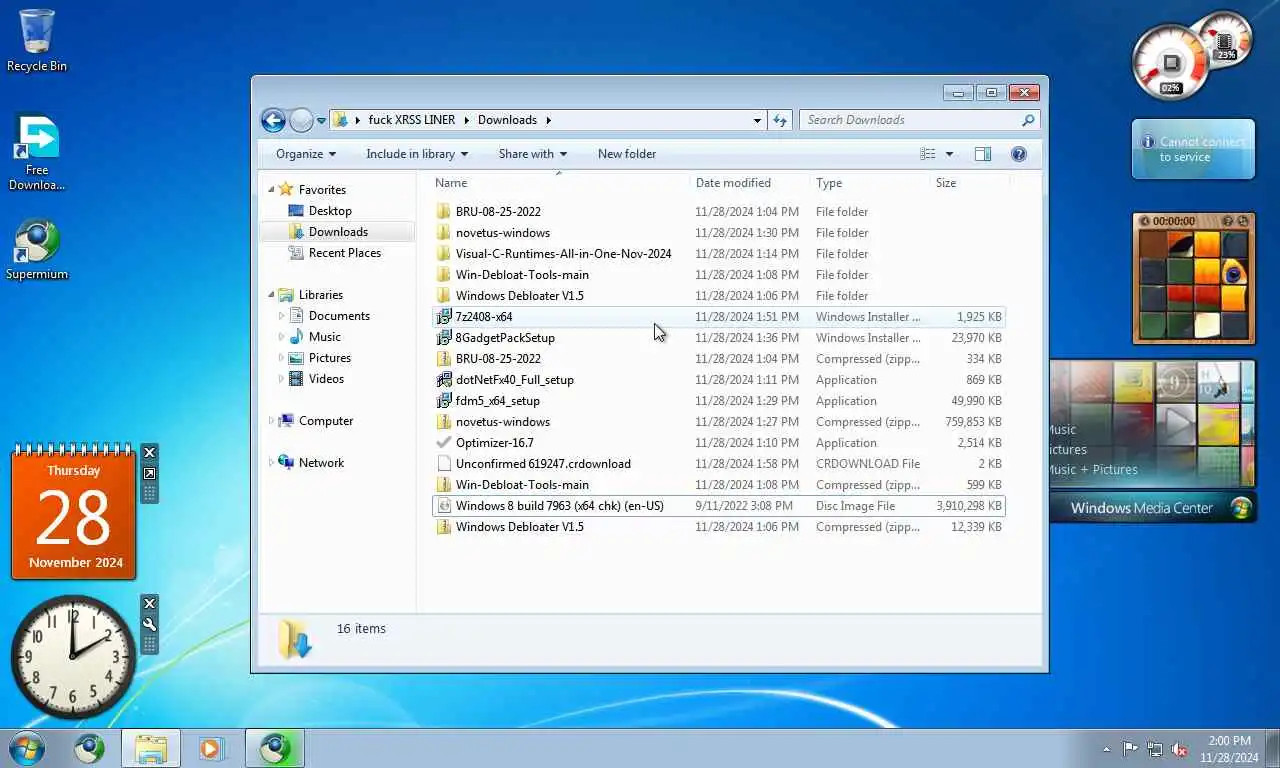Collapse the Libraries tree section
The image size is (1280, 768).
(x=271, y=294)
